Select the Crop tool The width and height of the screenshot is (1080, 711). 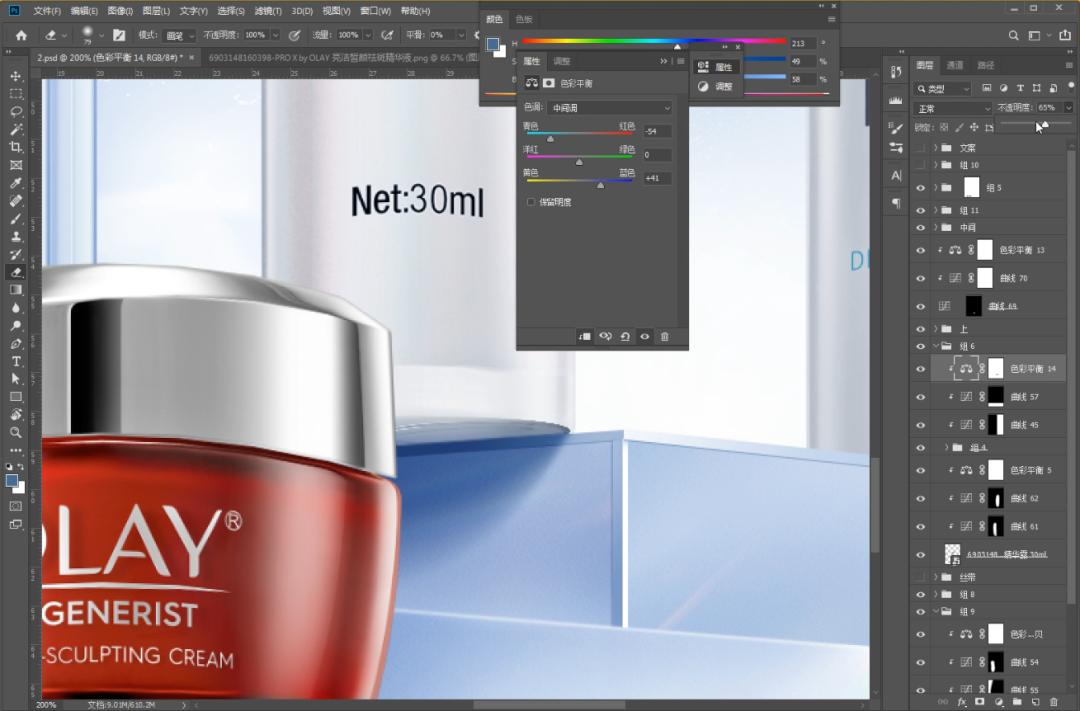coord(16,147)
